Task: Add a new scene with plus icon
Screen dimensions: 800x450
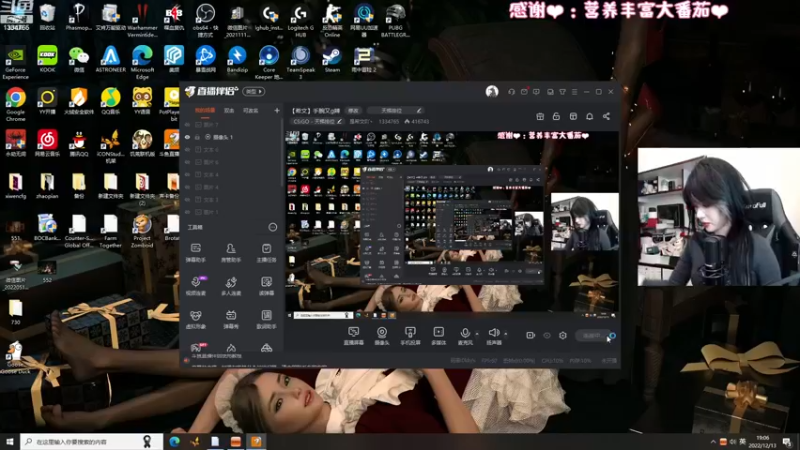Action: [277, 110]
